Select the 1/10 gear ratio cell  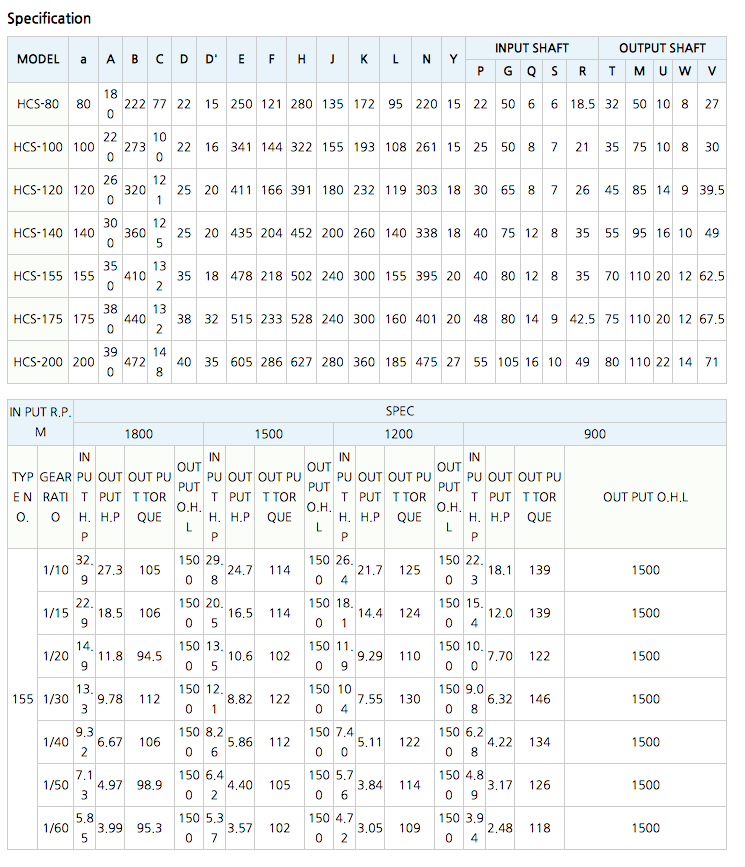click(x=55, y=570)
